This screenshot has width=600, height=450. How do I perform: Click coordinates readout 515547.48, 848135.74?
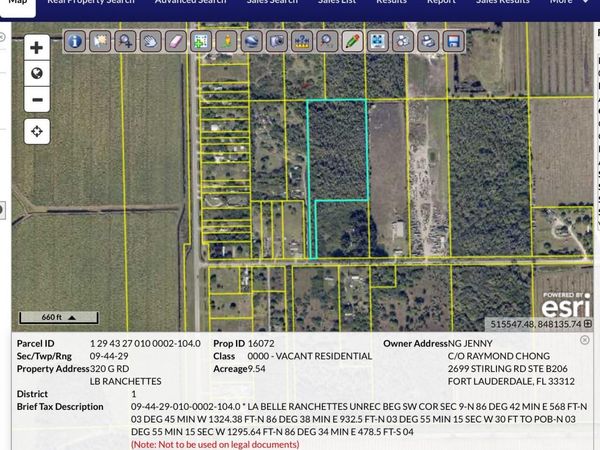pos(536,324)
